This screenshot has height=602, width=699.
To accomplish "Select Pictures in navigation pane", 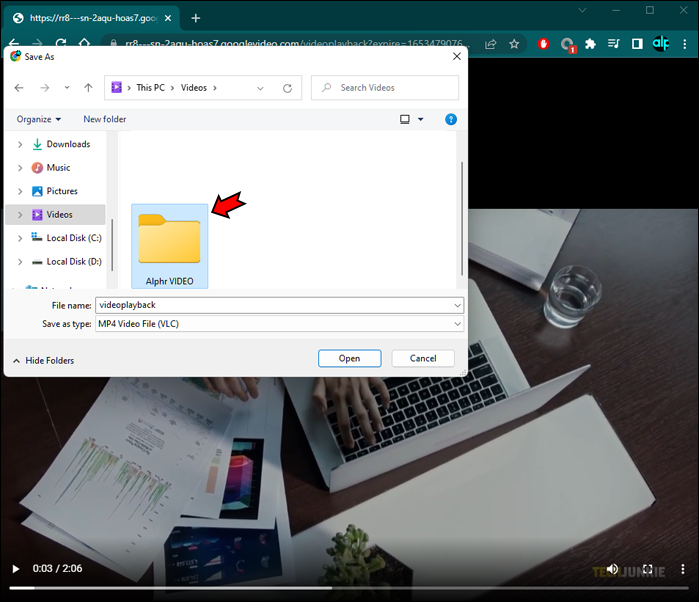I will click(x=62, y=191).
